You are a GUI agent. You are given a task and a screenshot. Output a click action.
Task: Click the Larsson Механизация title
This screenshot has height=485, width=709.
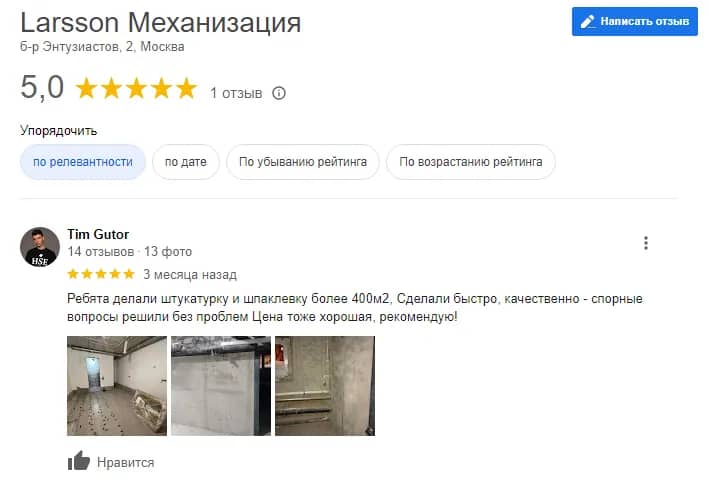[161, 23]
